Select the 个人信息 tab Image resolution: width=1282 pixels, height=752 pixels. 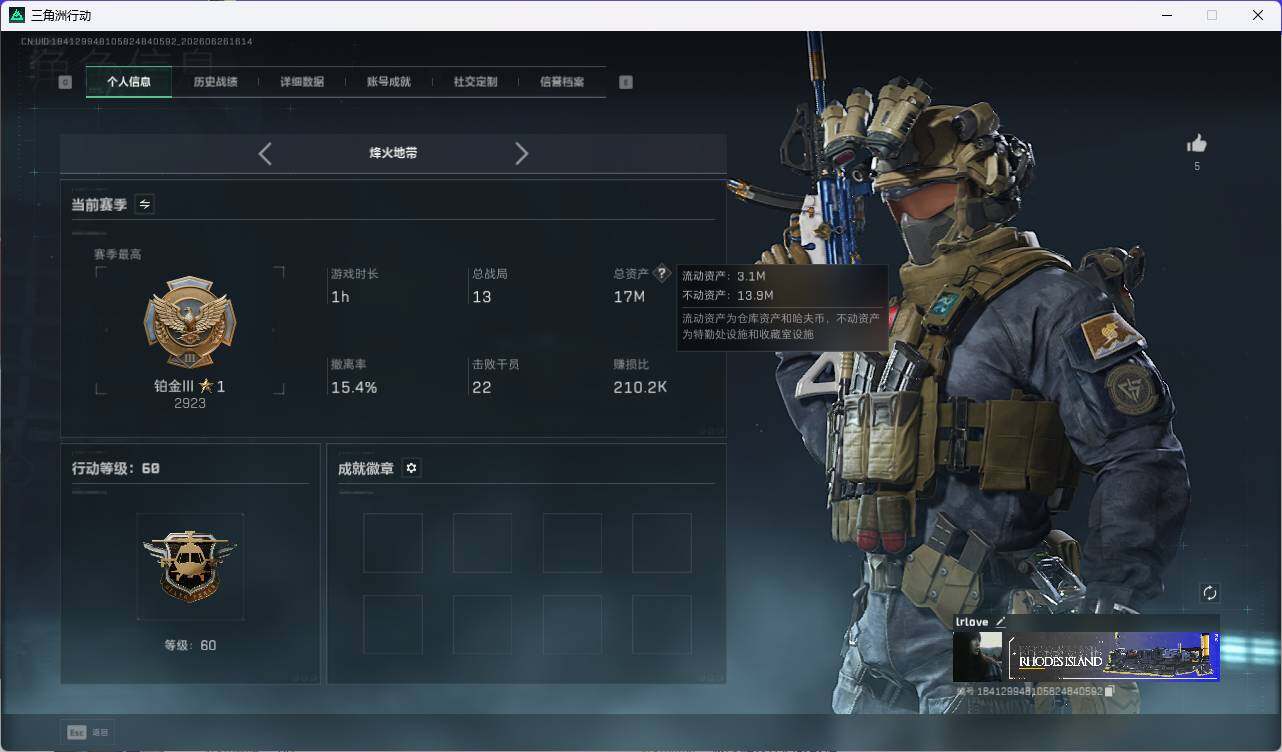(x=129, y=82)
